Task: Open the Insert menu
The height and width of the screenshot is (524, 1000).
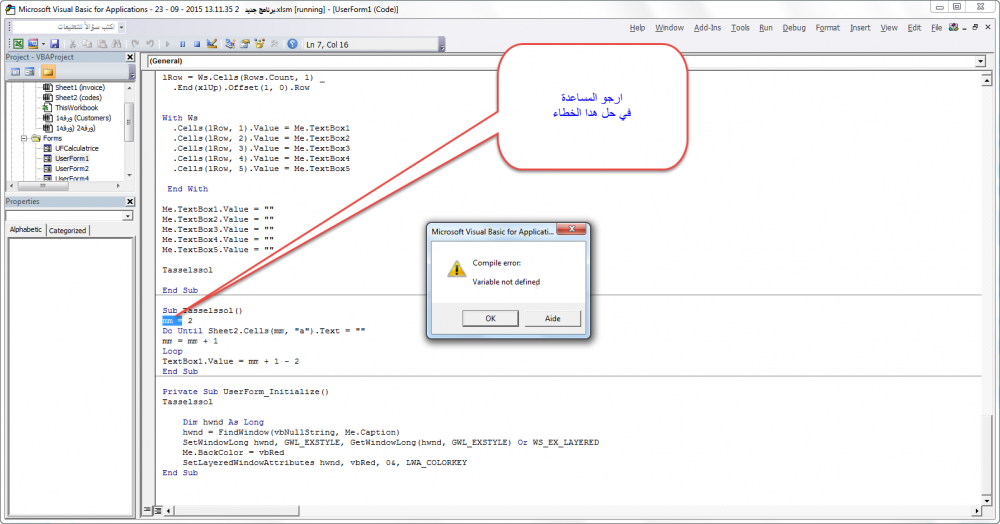Action: point(860,27)
